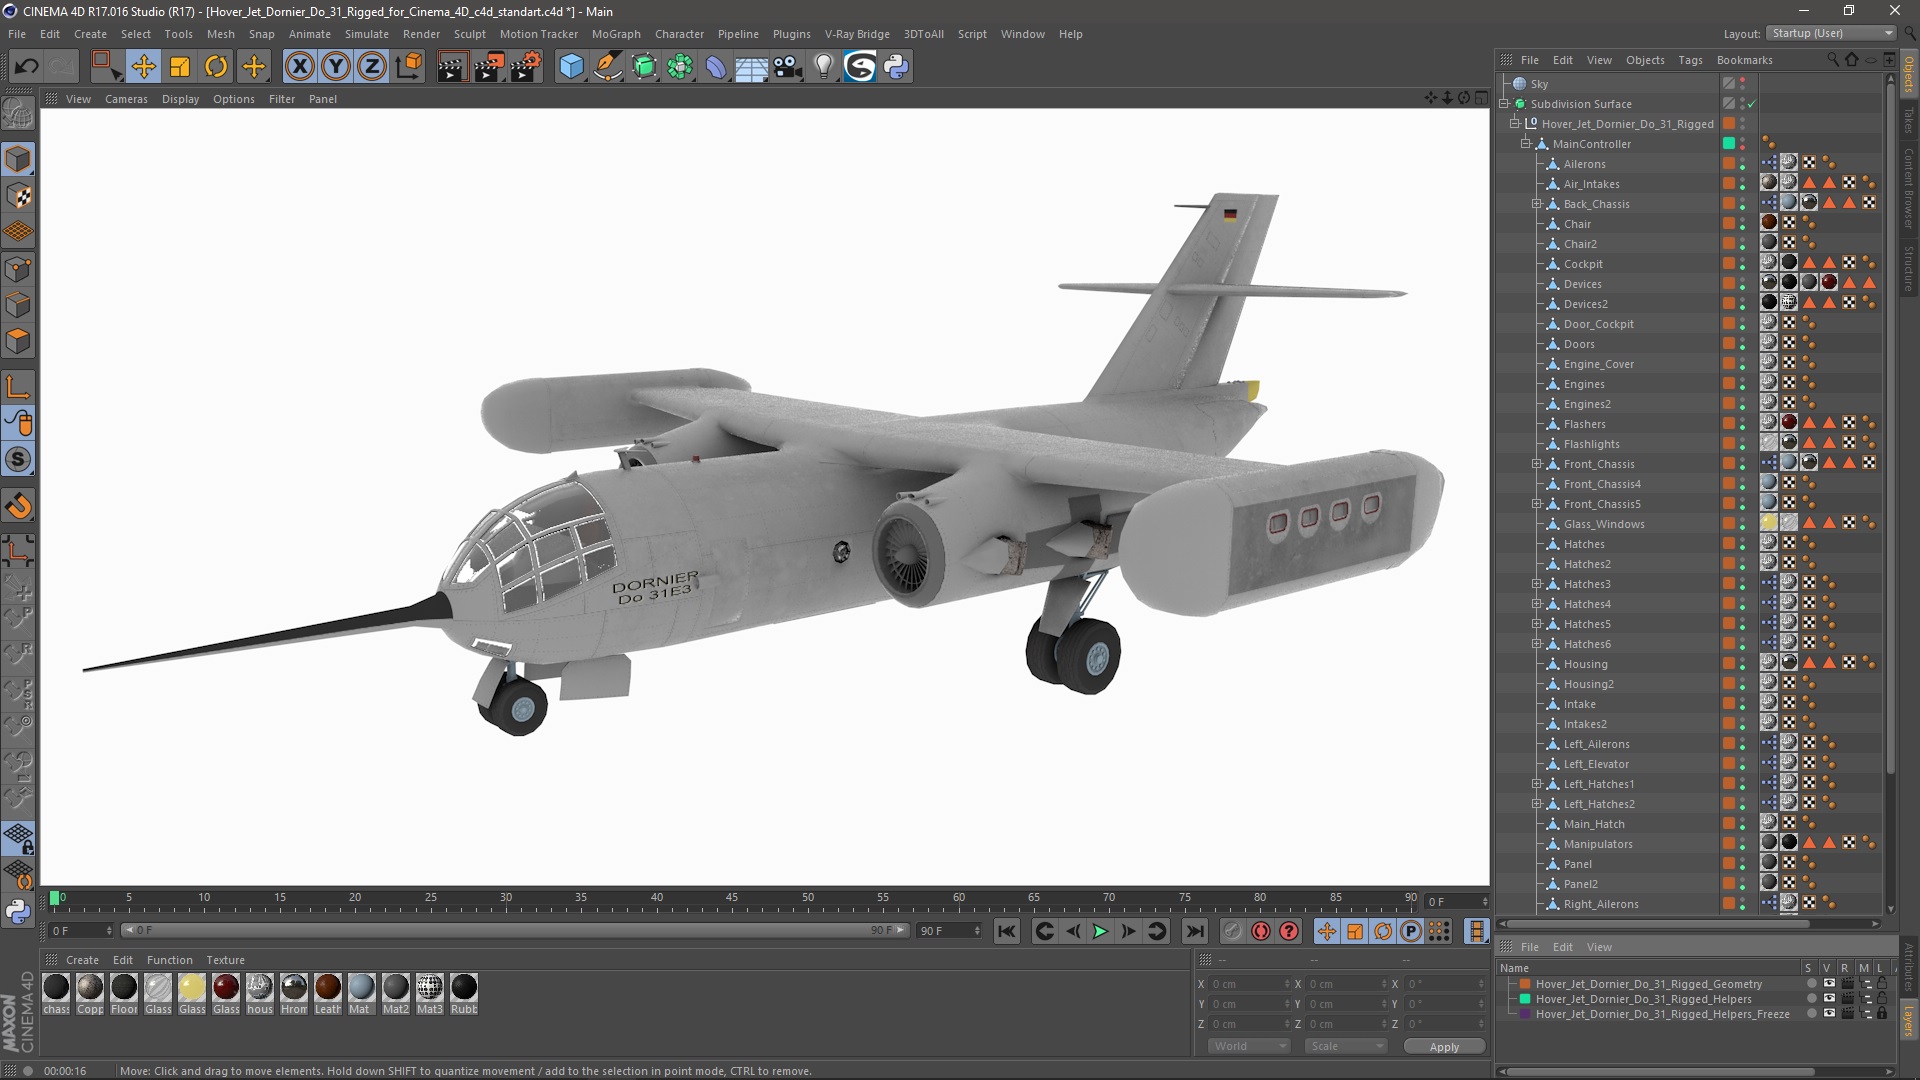This screenshot has width=1920, height=1080.
Task: Render the active view
Action: (452, 67)
